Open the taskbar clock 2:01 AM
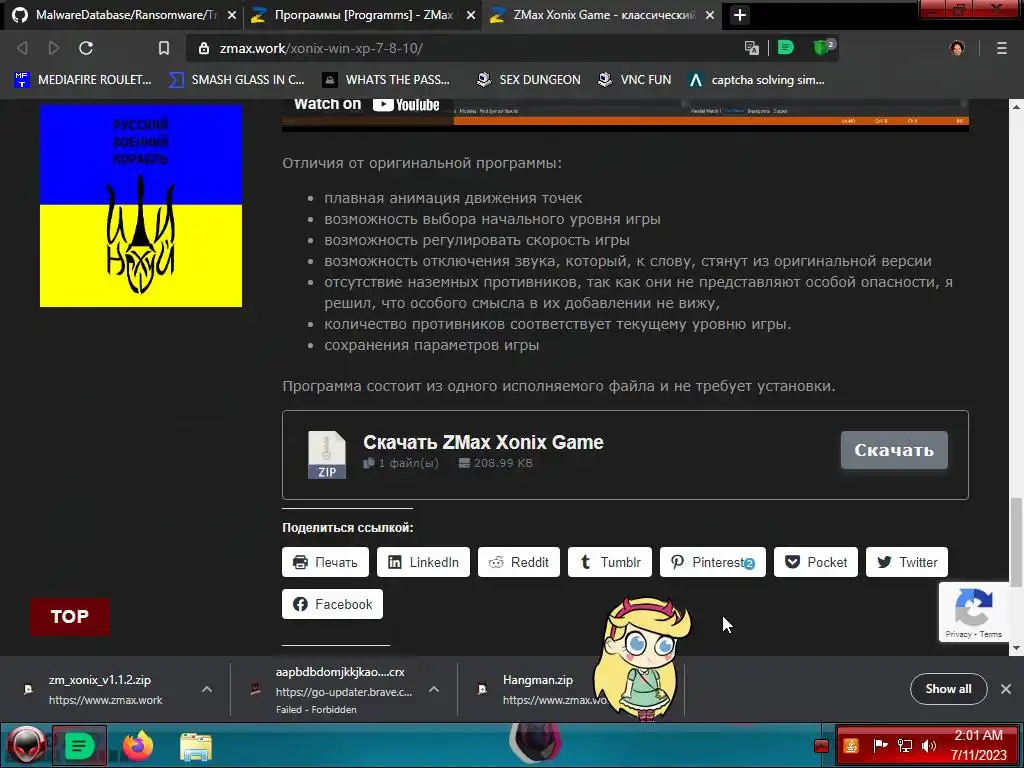 (978, 745)
